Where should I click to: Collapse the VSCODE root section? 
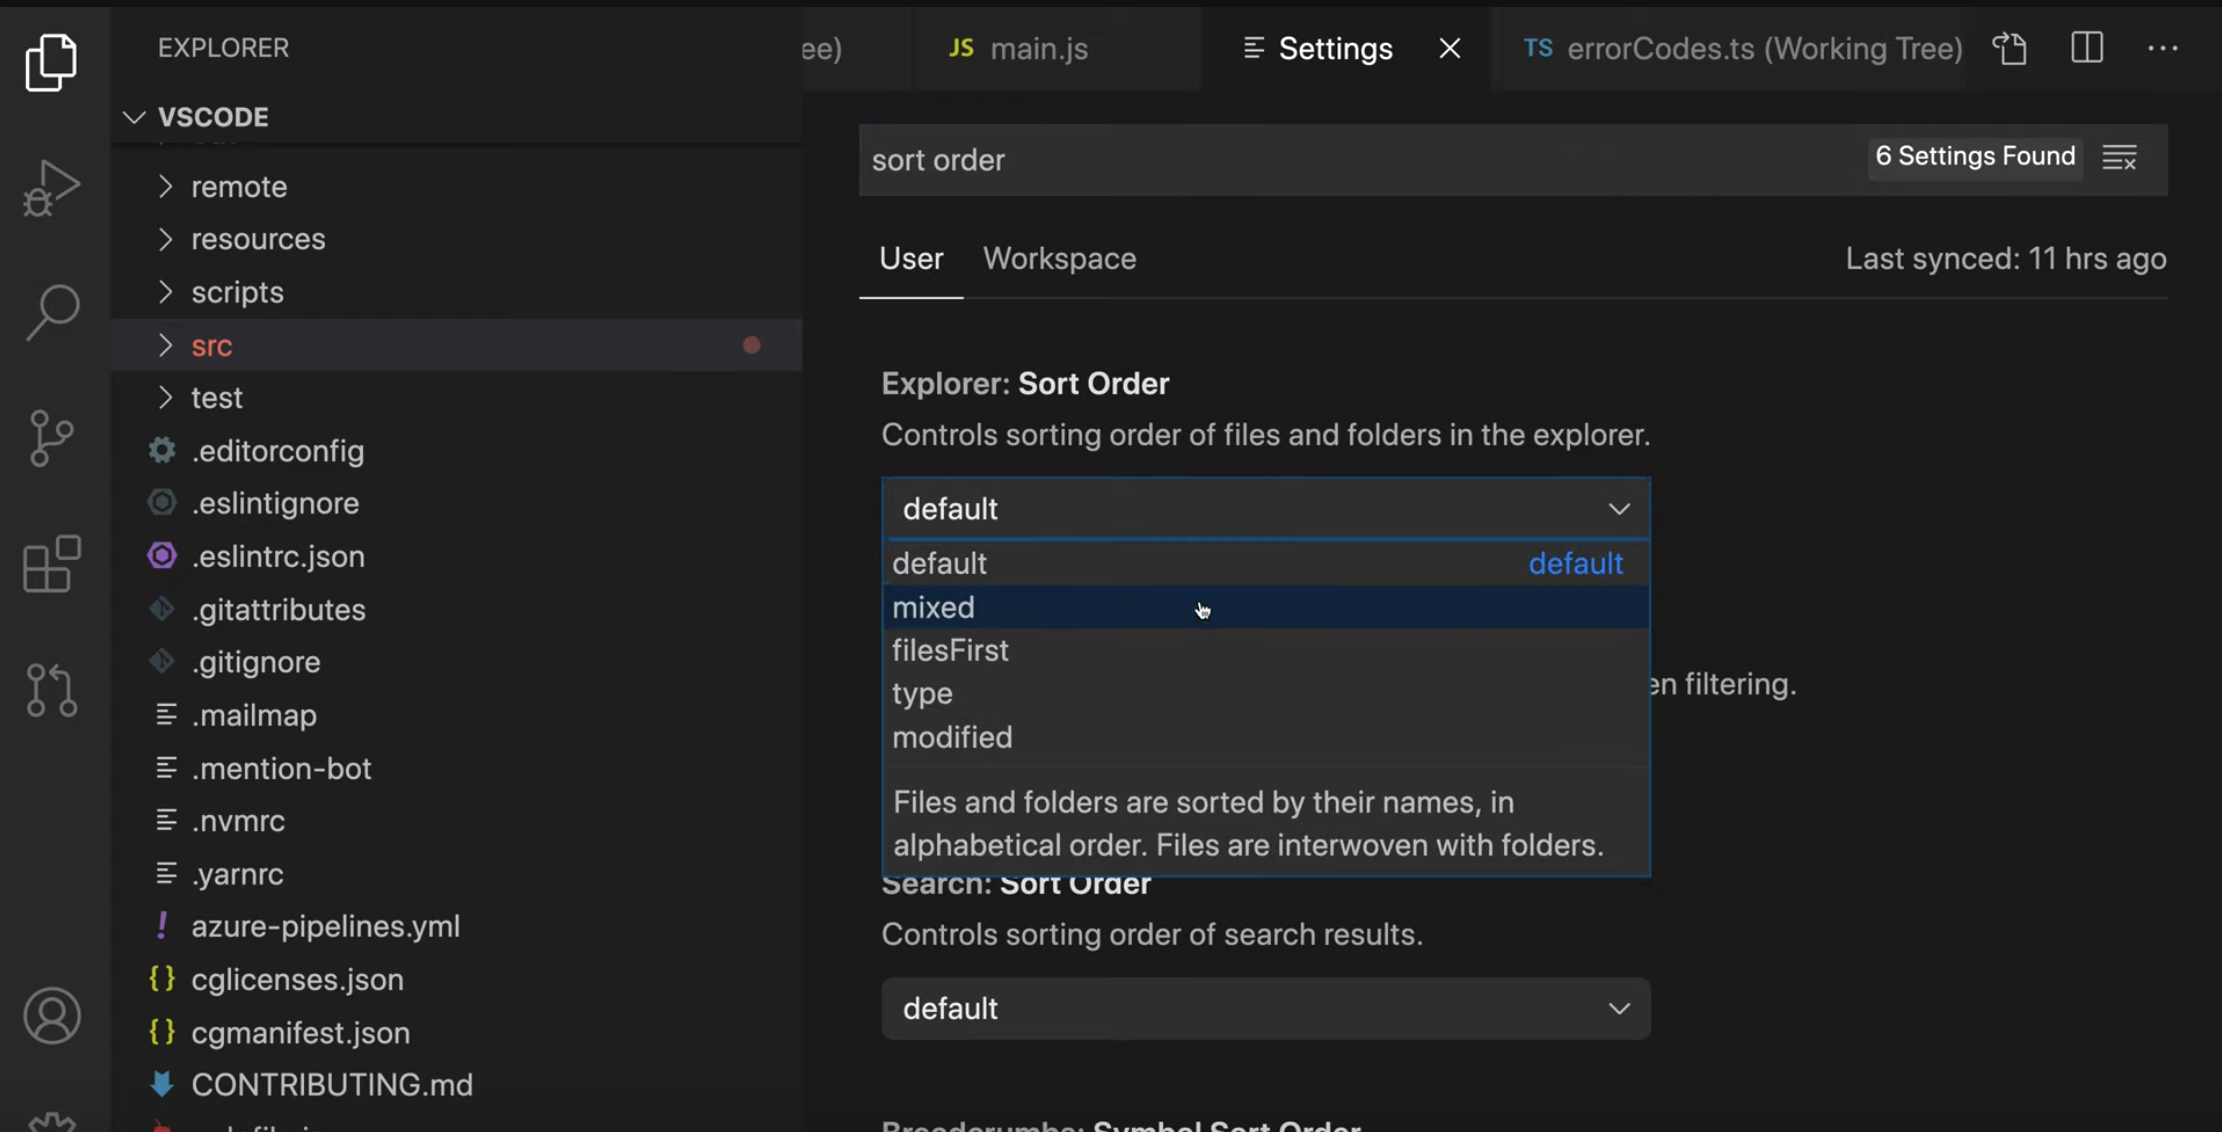pyautogui.click(x=134, y=117)
